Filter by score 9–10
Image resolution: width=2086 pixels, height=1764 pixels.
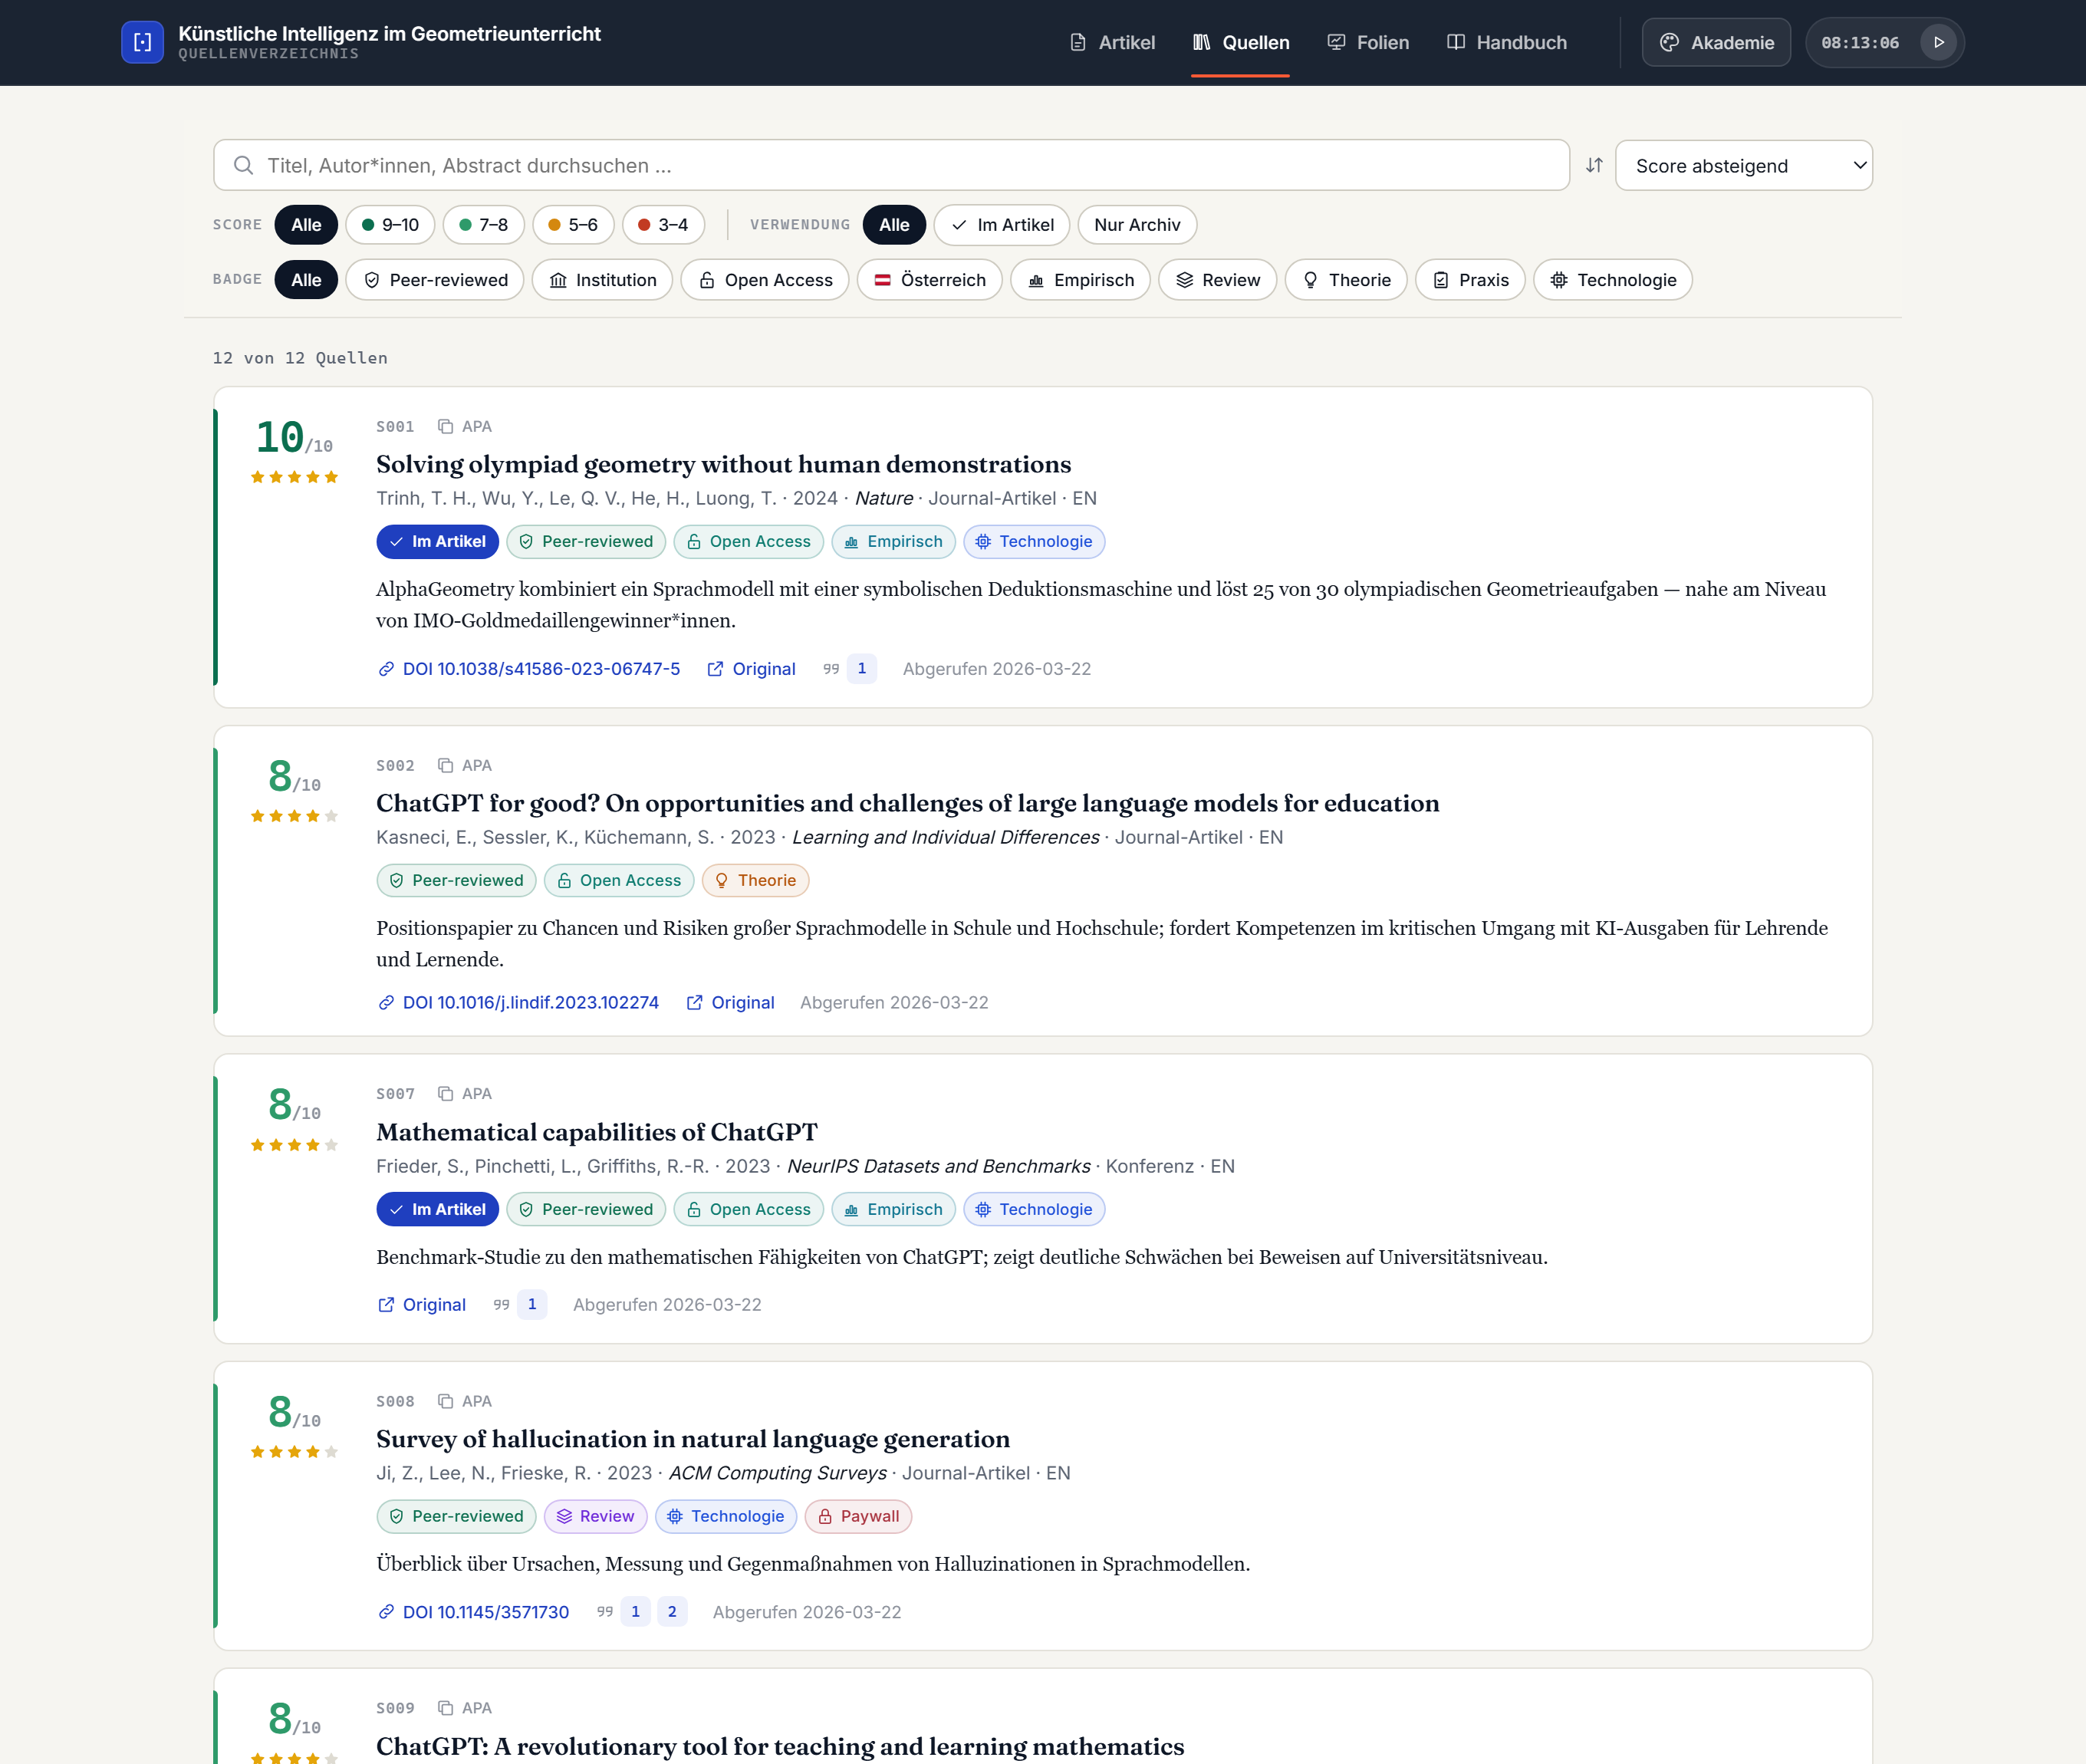390,225
